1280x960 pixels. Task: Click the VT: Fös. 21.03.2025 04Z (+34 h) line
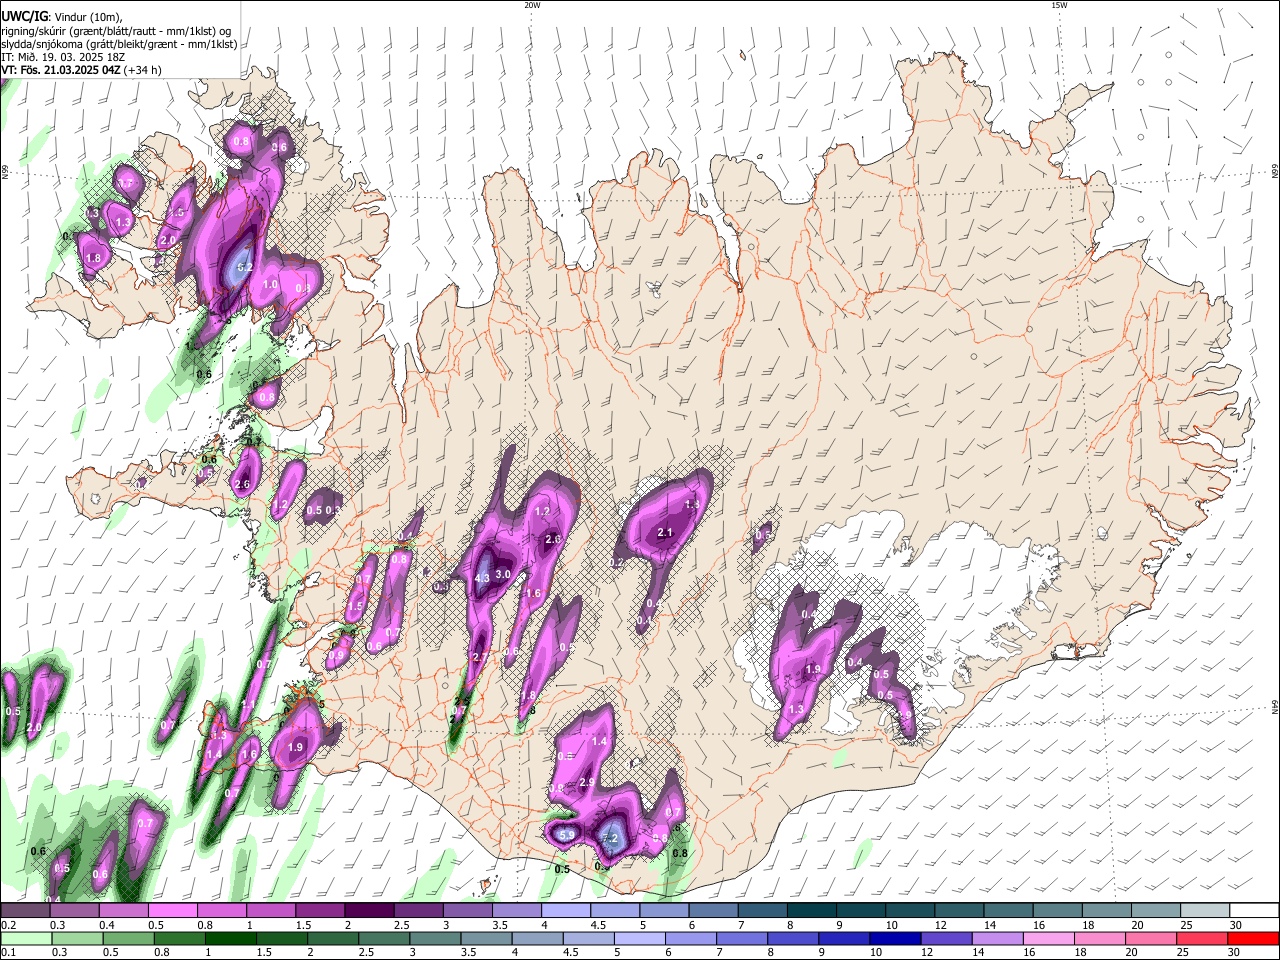coord(82,70)
